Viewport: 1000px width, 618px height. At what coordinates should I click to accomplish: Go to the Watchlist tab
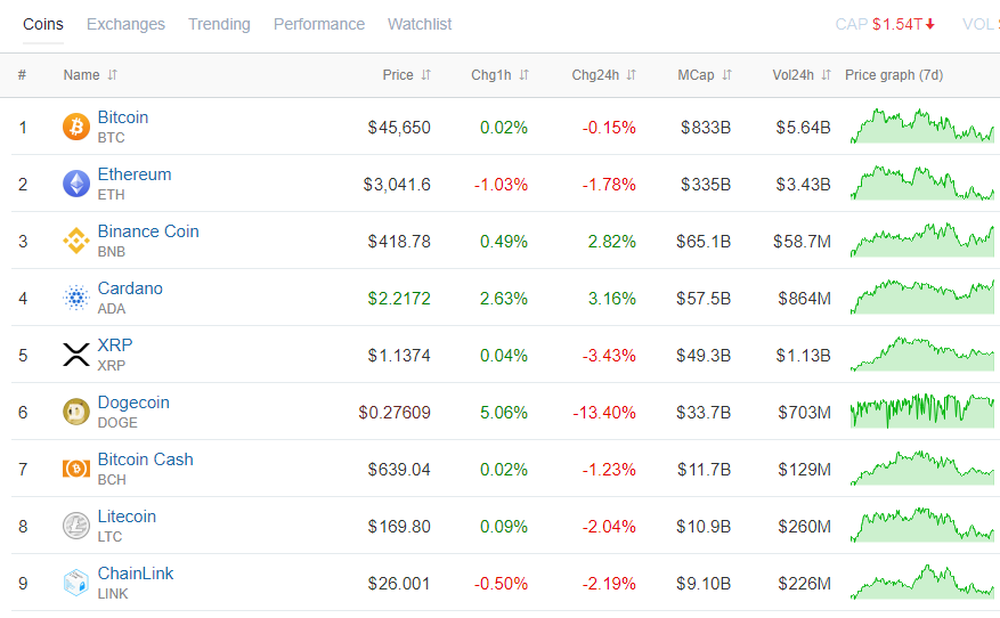click(x=420, y=24)
